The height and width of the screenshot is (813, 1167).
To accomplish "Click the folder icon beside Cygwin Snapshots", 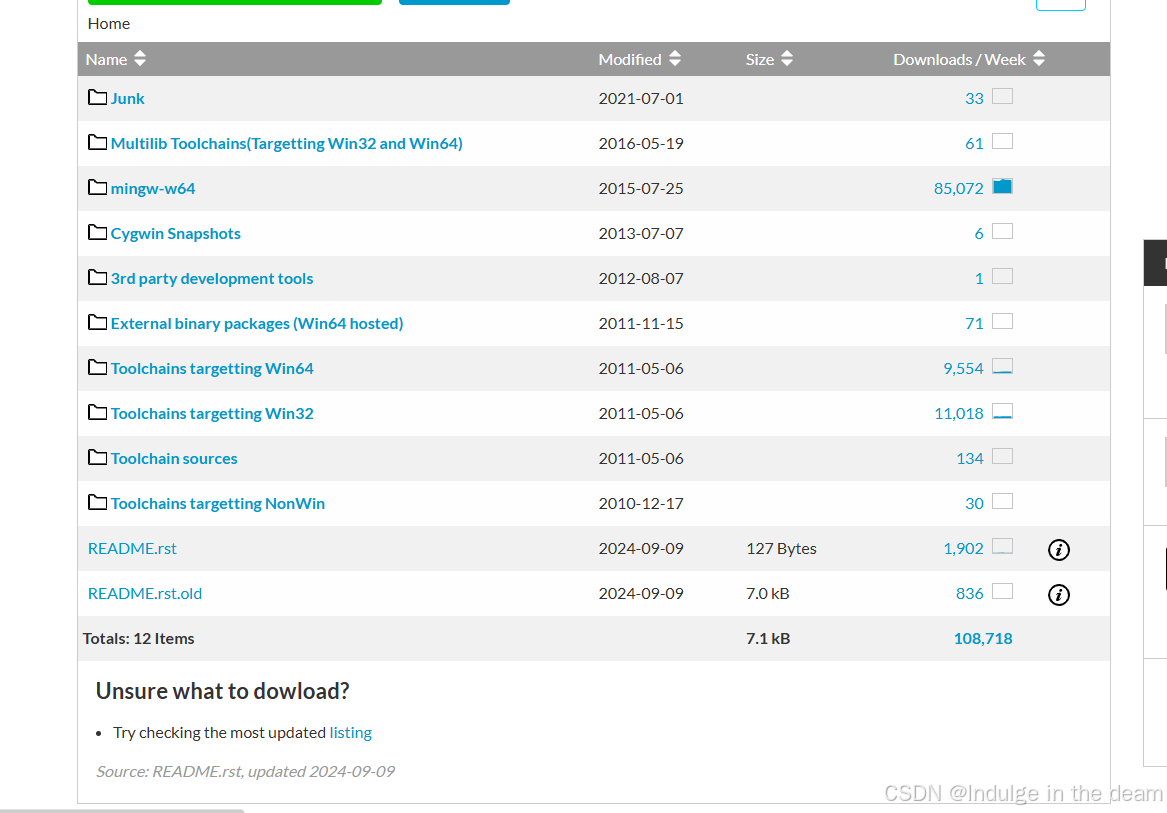I will (97, 232).
